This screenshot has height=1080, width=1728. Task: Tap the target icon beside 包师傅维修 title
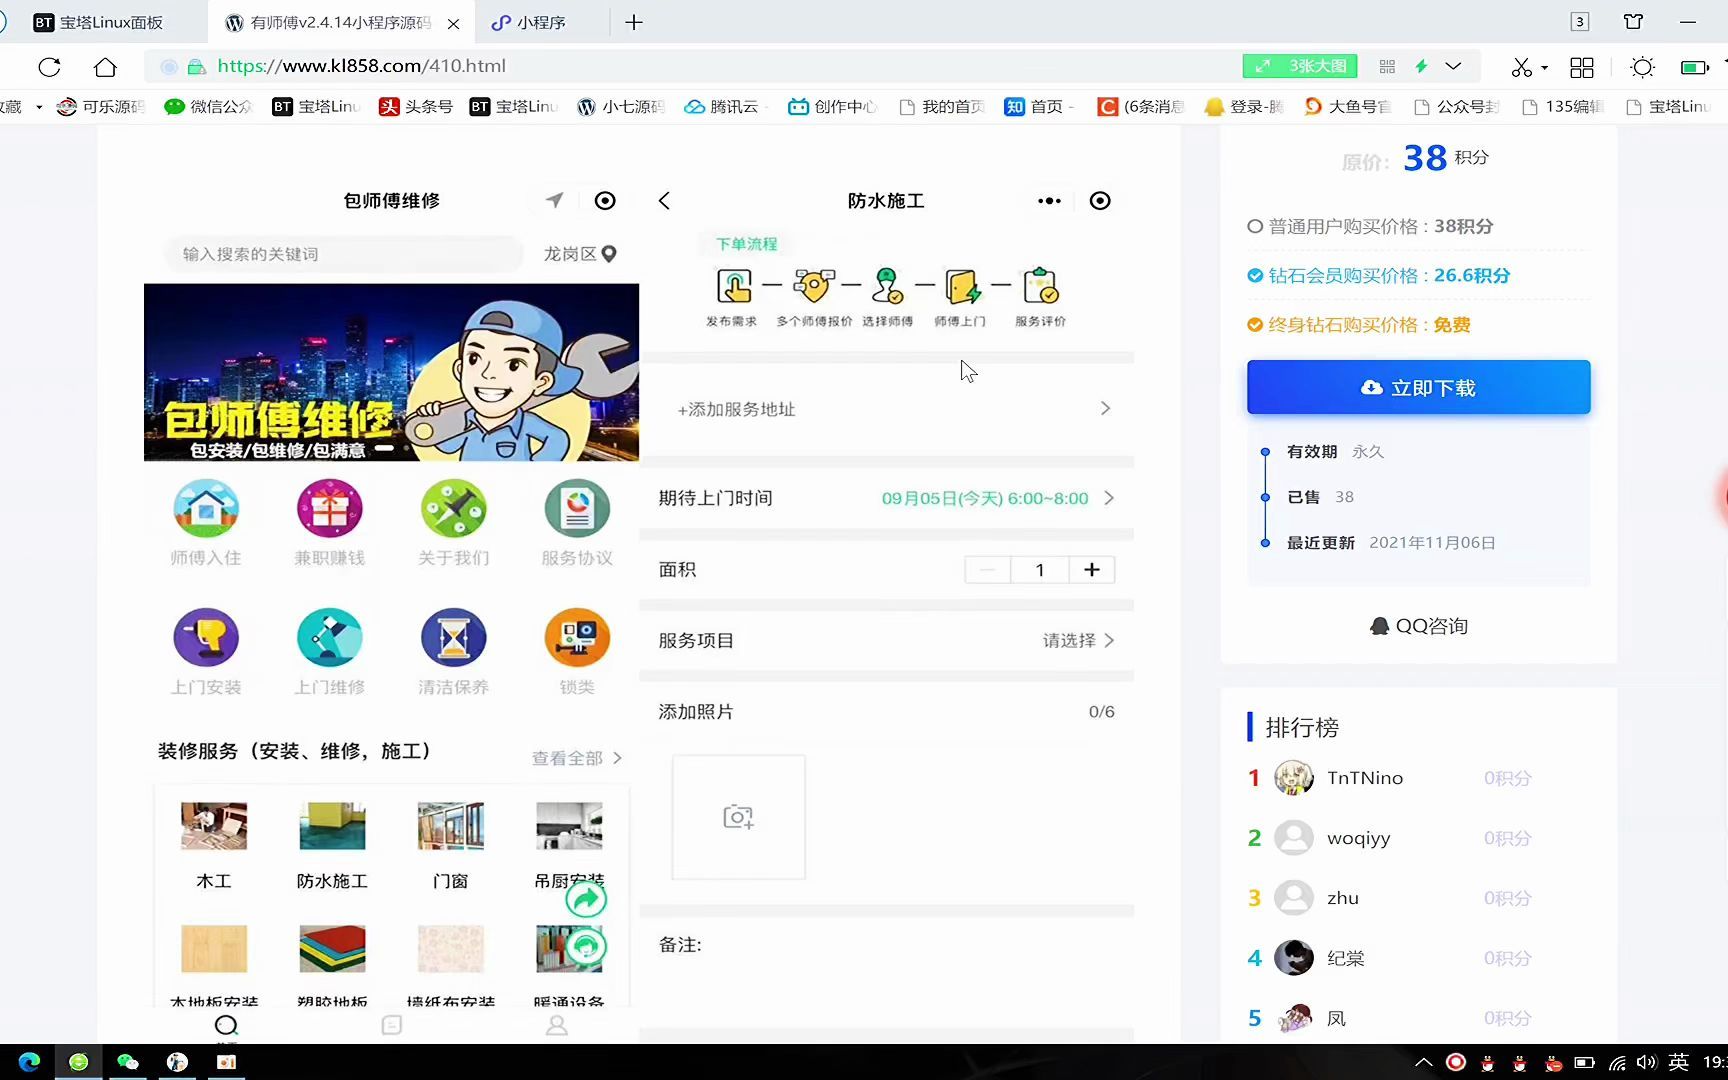pyautogui.click(x=605, y=200)
